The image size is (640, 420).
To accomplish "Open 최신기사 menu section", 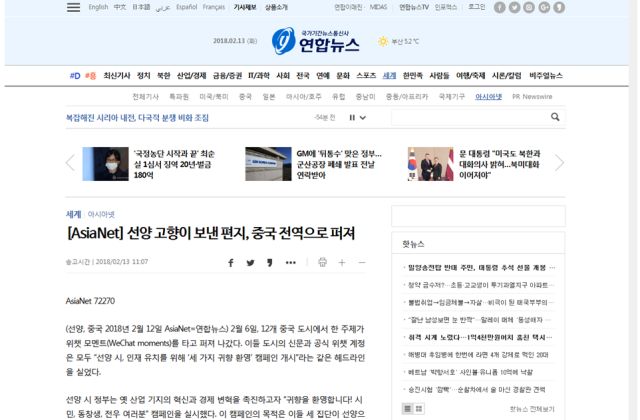I will pyautogui.click(x=117, y=76).
